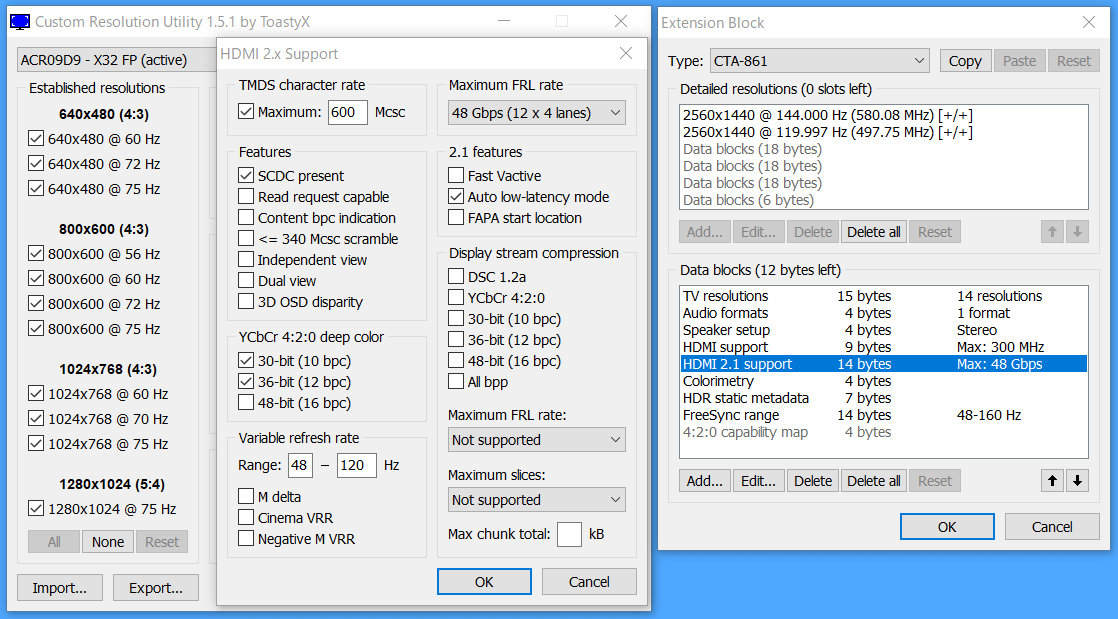
Task: Select 2560x1440 @ 119.997 Hz resolution
Action: (883, 132)
